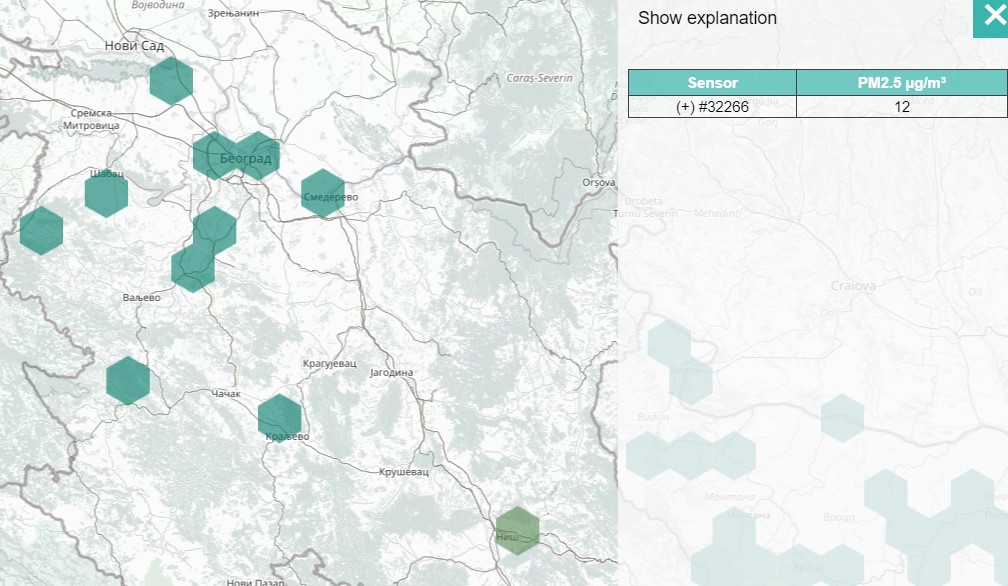1008x586 pixels.
Task: Click the Sensor column header
Action: (712, 83)
